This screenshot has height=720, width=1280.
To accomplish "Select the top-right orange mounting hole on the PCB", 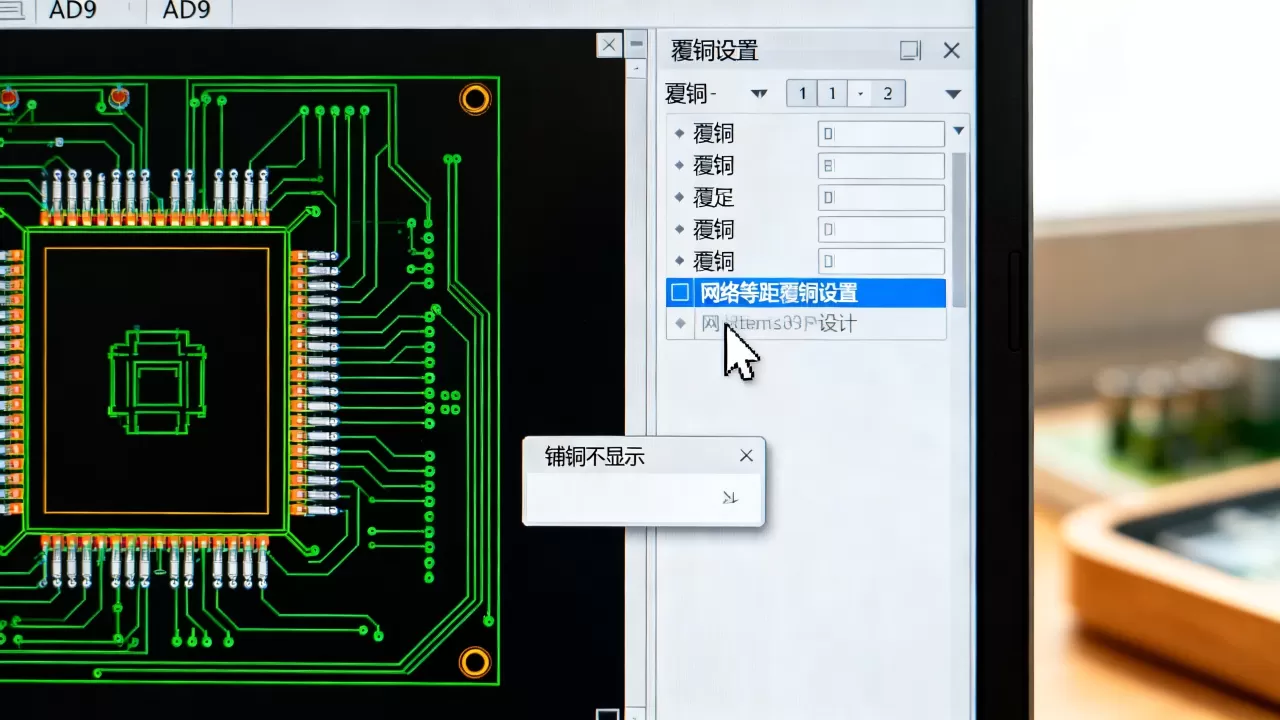I will point(475,98).
